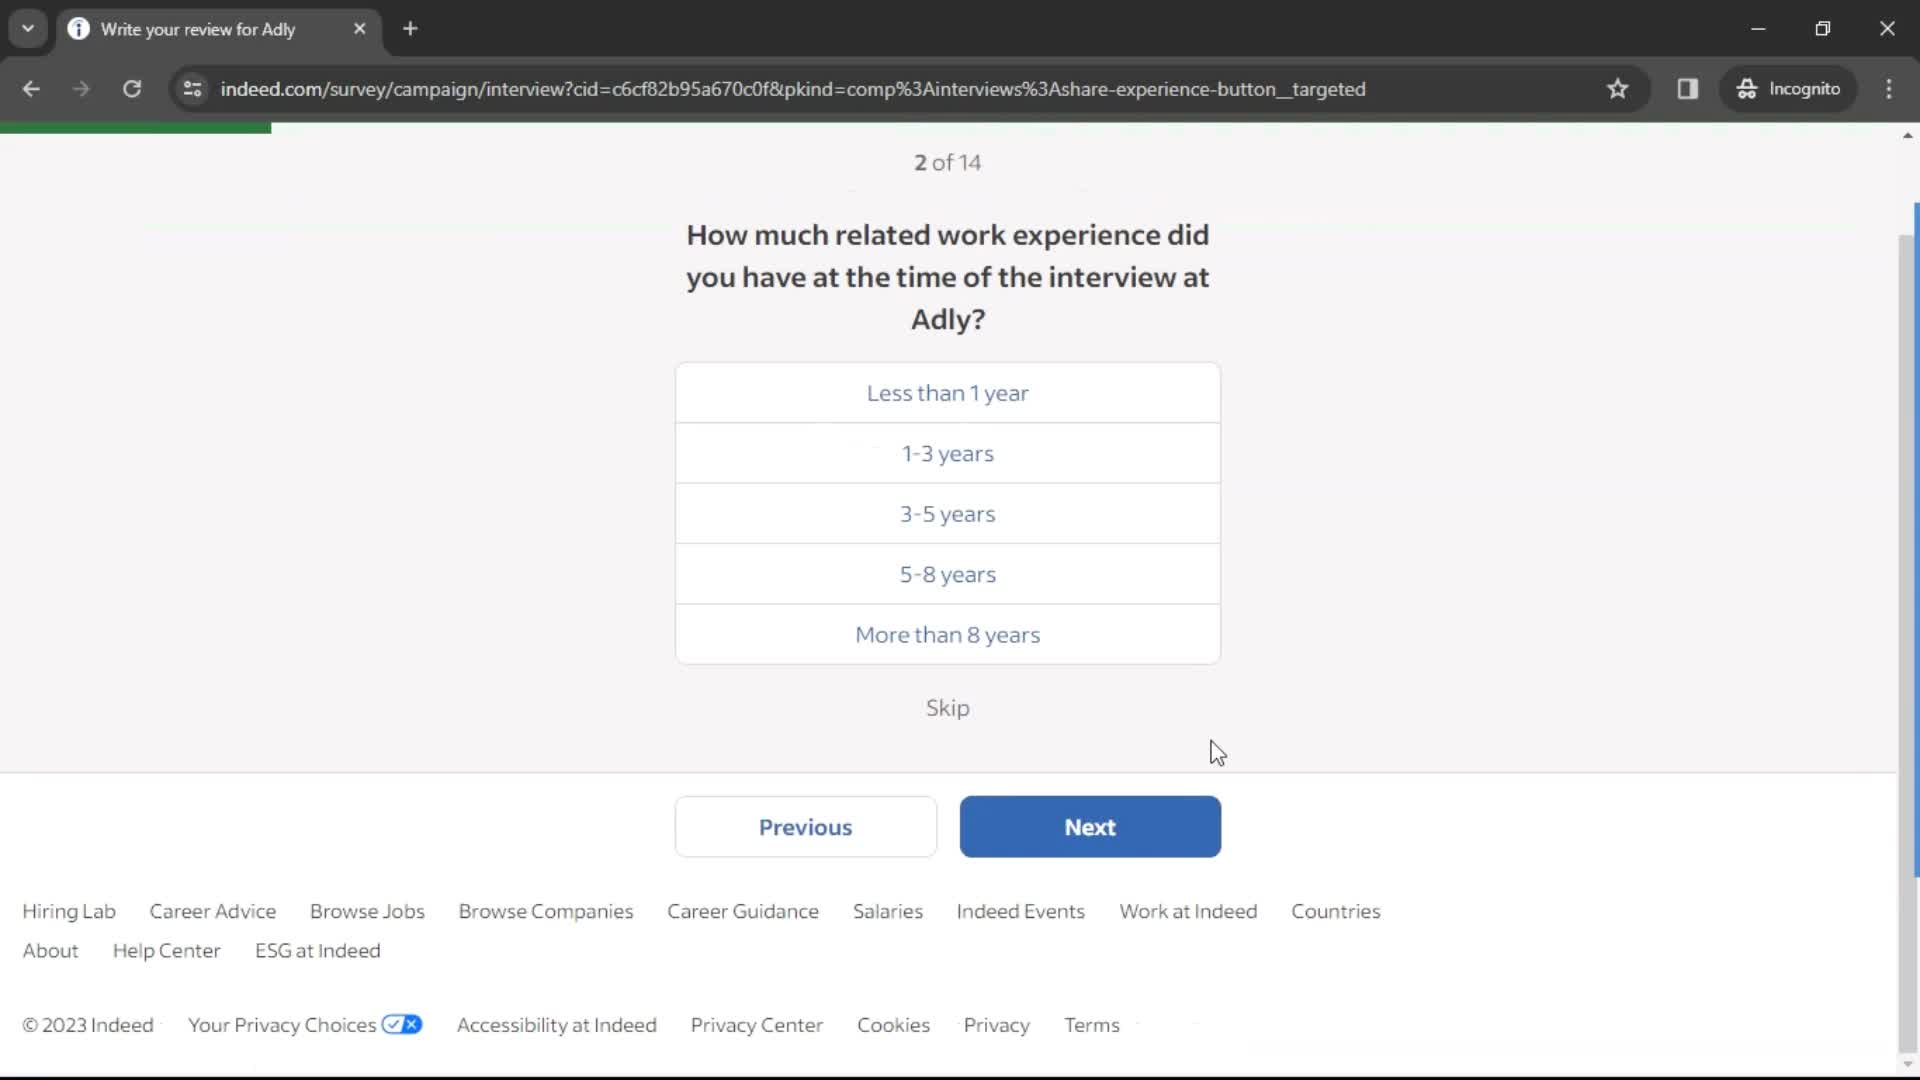Click the forward navigation arrow icon
This screenshot has height=1080, width=1920.
coord(82,88)
